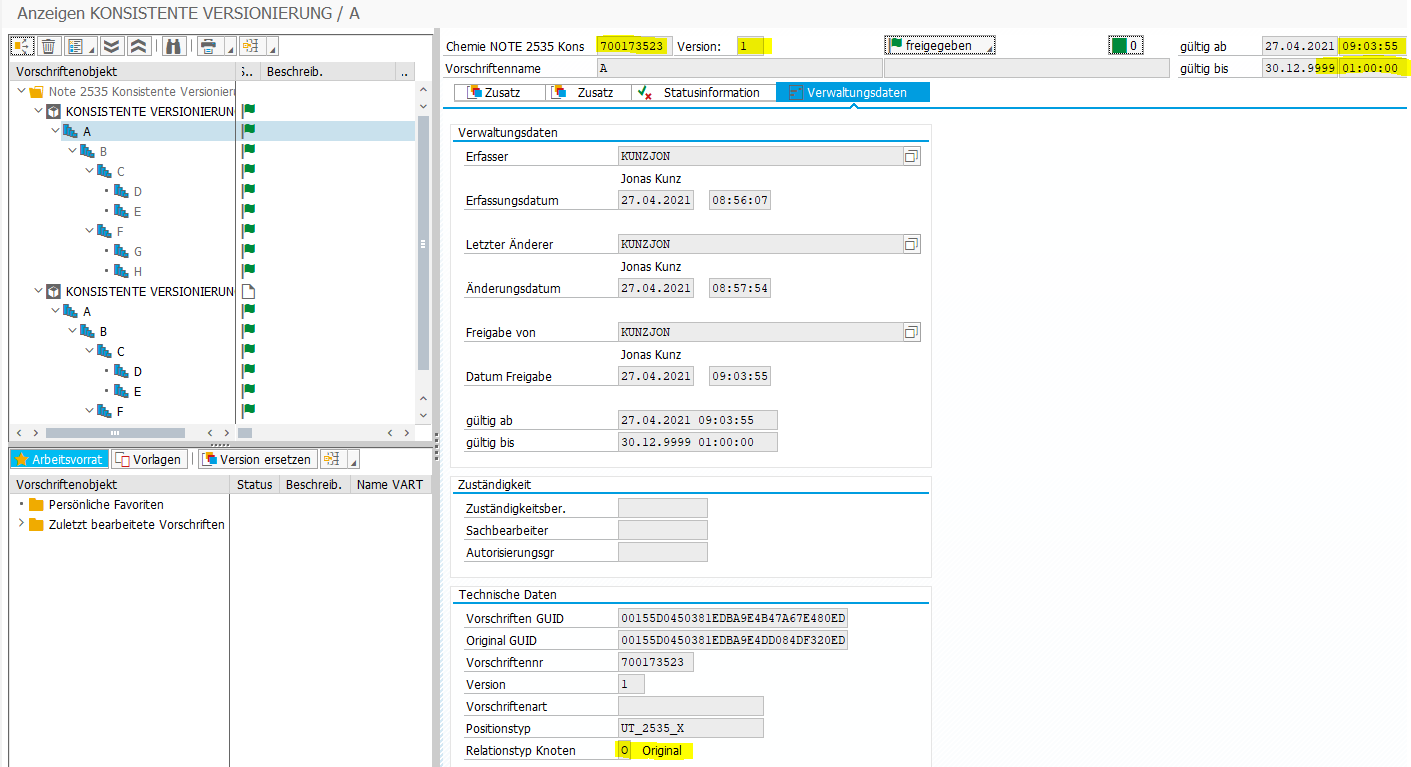1411x767 pixels.
Task: Select the Verwaltungsdaten tab
Action: [x=853, y=92]
